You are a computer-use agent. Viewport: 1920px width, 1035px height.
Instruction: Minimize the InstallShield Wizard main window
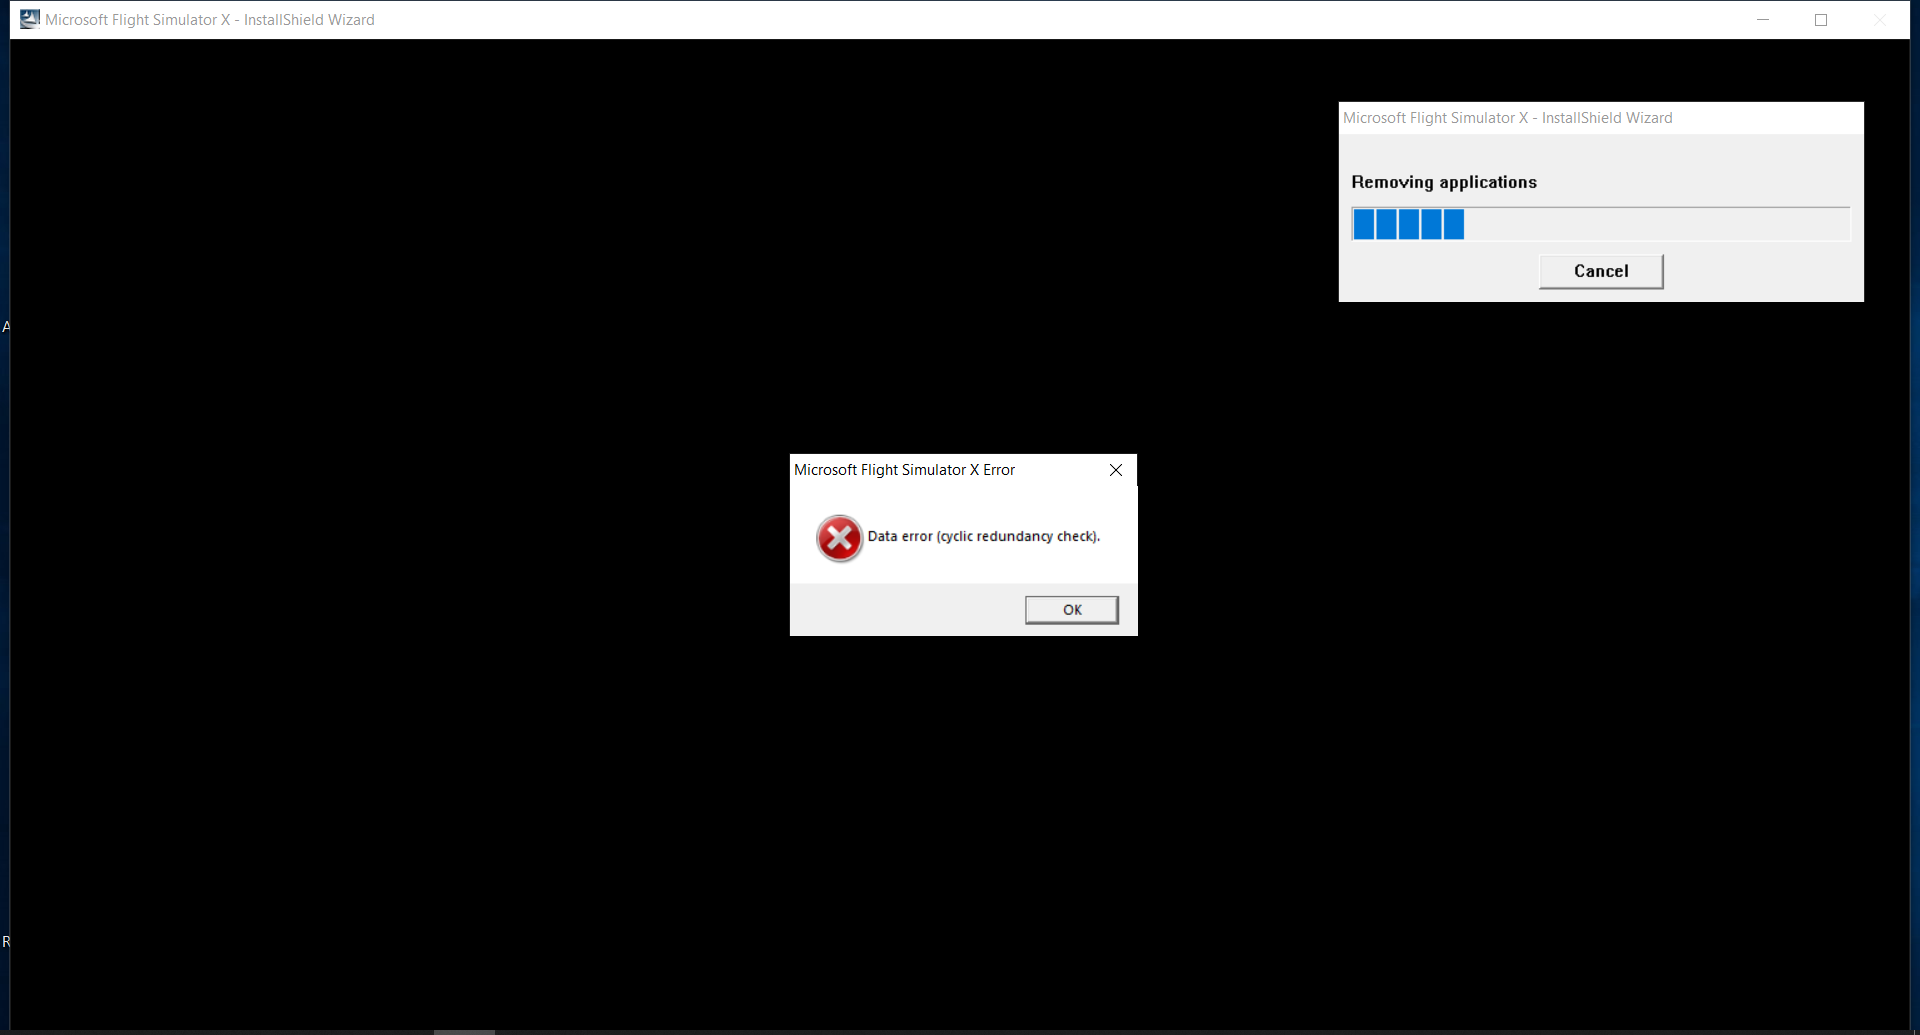point(1763,19)
